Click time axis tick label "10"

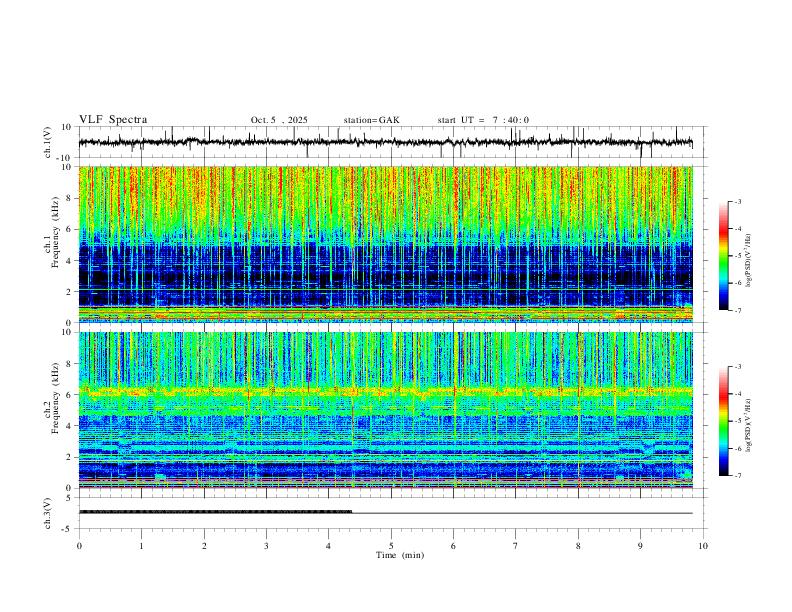[x=703, y=546]
